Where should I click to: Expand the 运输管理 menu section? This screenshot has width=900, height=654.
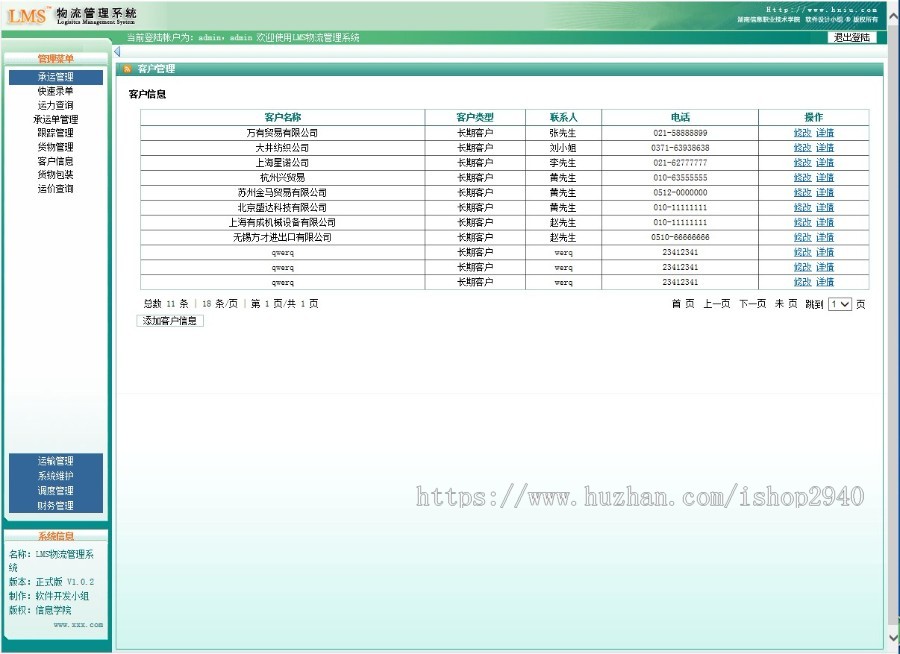coord(56,461)
